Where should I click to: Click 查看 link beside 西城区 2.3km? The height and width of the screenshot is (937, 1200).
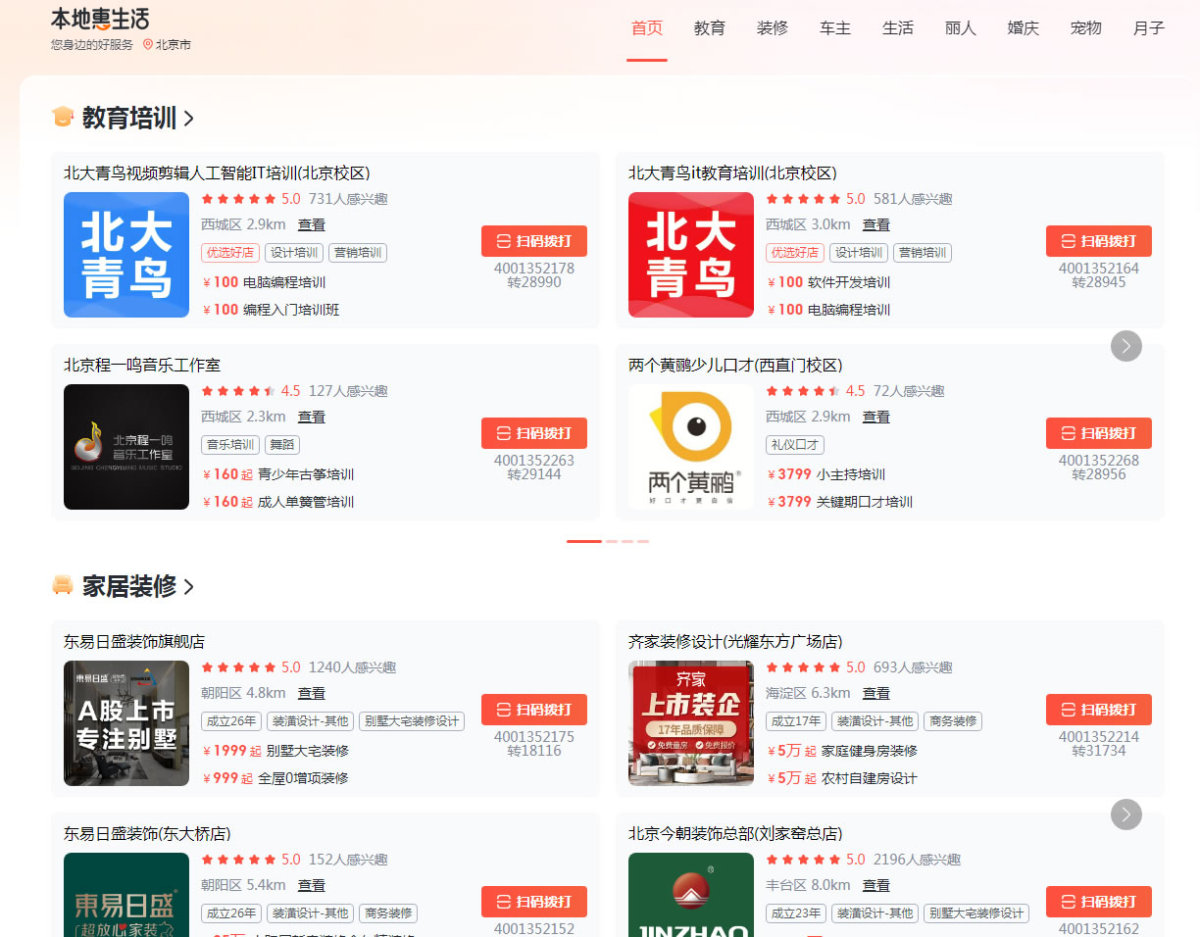tap(311, 417)
